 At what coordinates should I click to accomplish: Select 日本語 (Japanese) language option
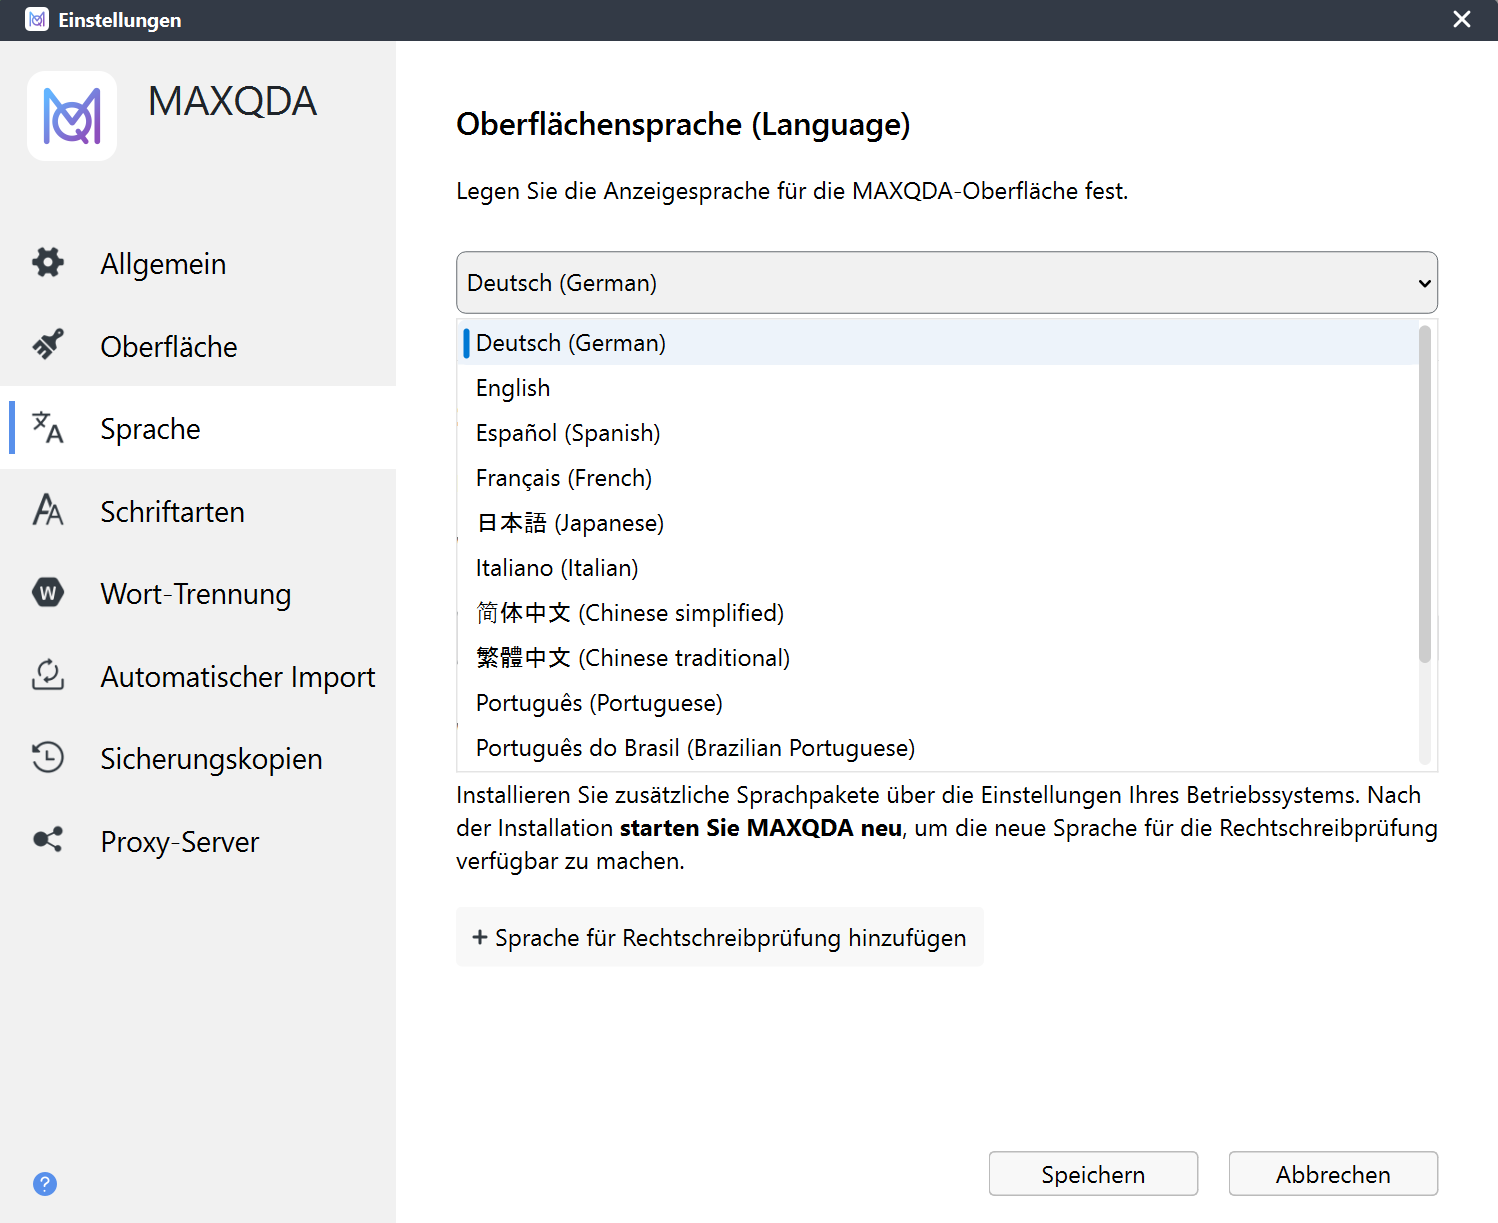pyautogui.click(x=938, y=523)
